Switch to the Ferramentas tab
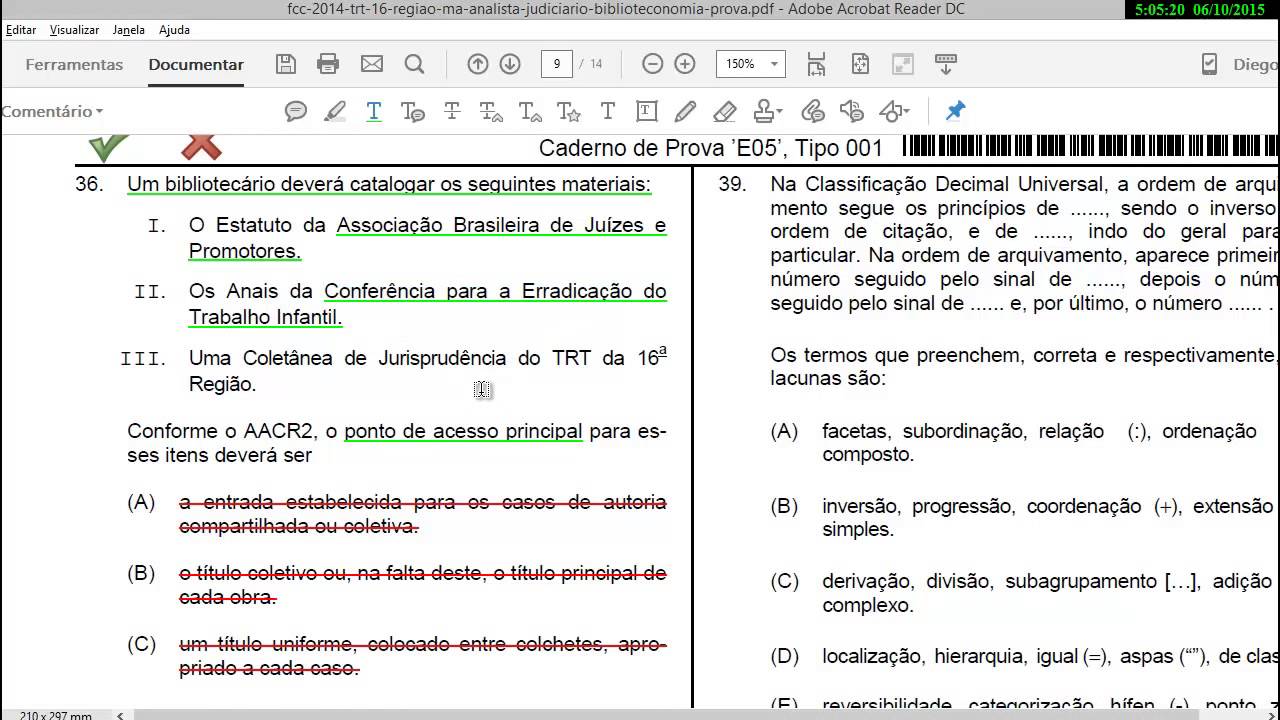1280x720 pixels. [74, 64]
